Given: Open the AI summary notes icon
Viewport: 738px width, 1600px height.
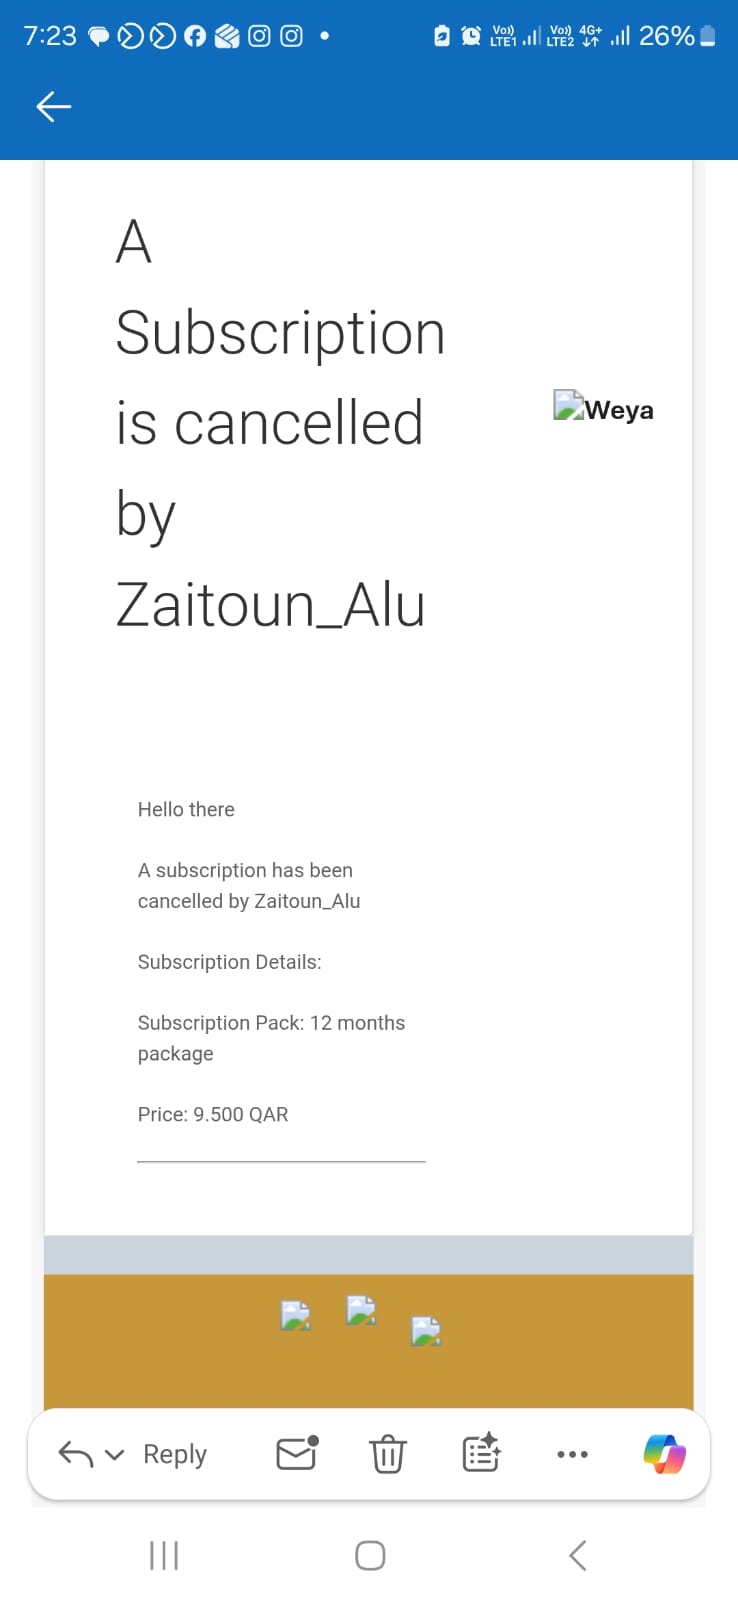Looking at the screenshot, I should click(x=481, y=1453).
